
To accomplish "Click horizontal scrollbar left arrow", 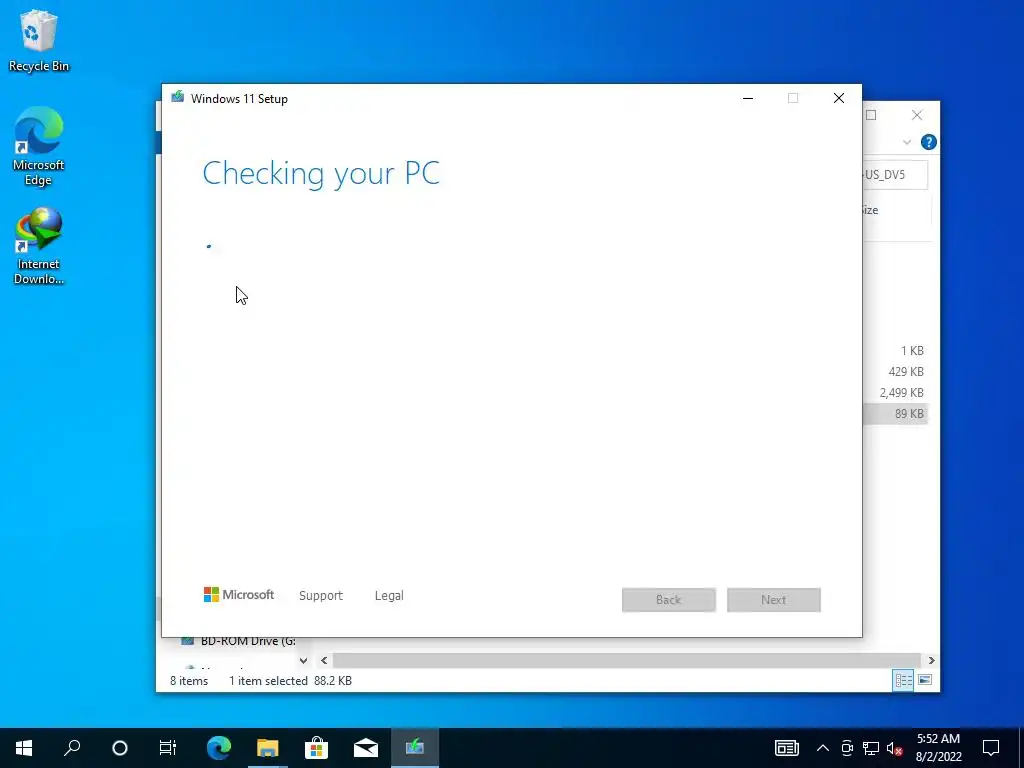I will pyautogui.click(x=324, y=660).
